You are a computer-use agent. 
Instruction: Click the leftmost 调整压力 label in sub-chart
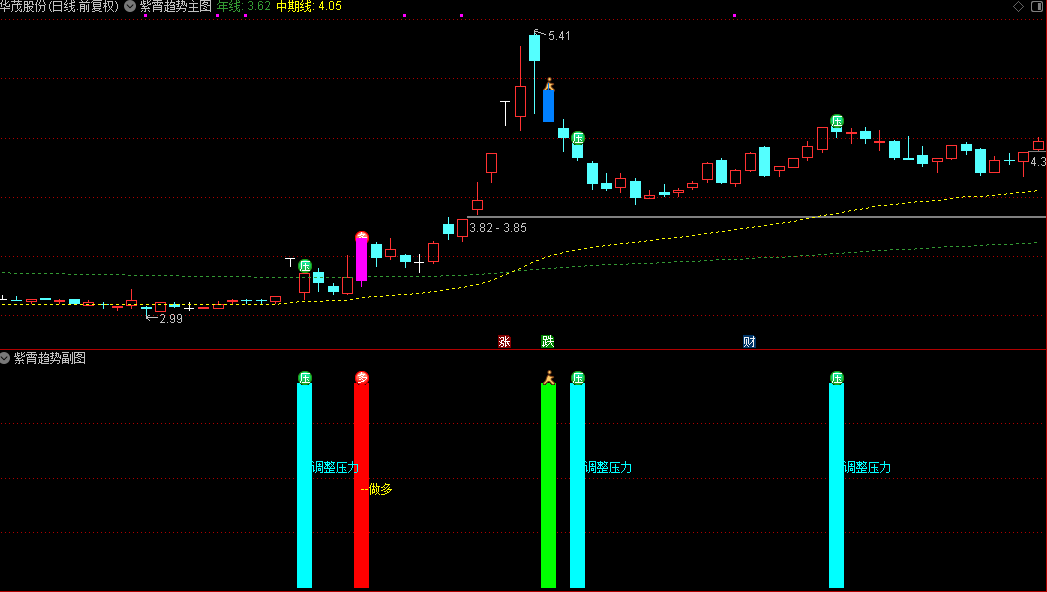(335, 467)
